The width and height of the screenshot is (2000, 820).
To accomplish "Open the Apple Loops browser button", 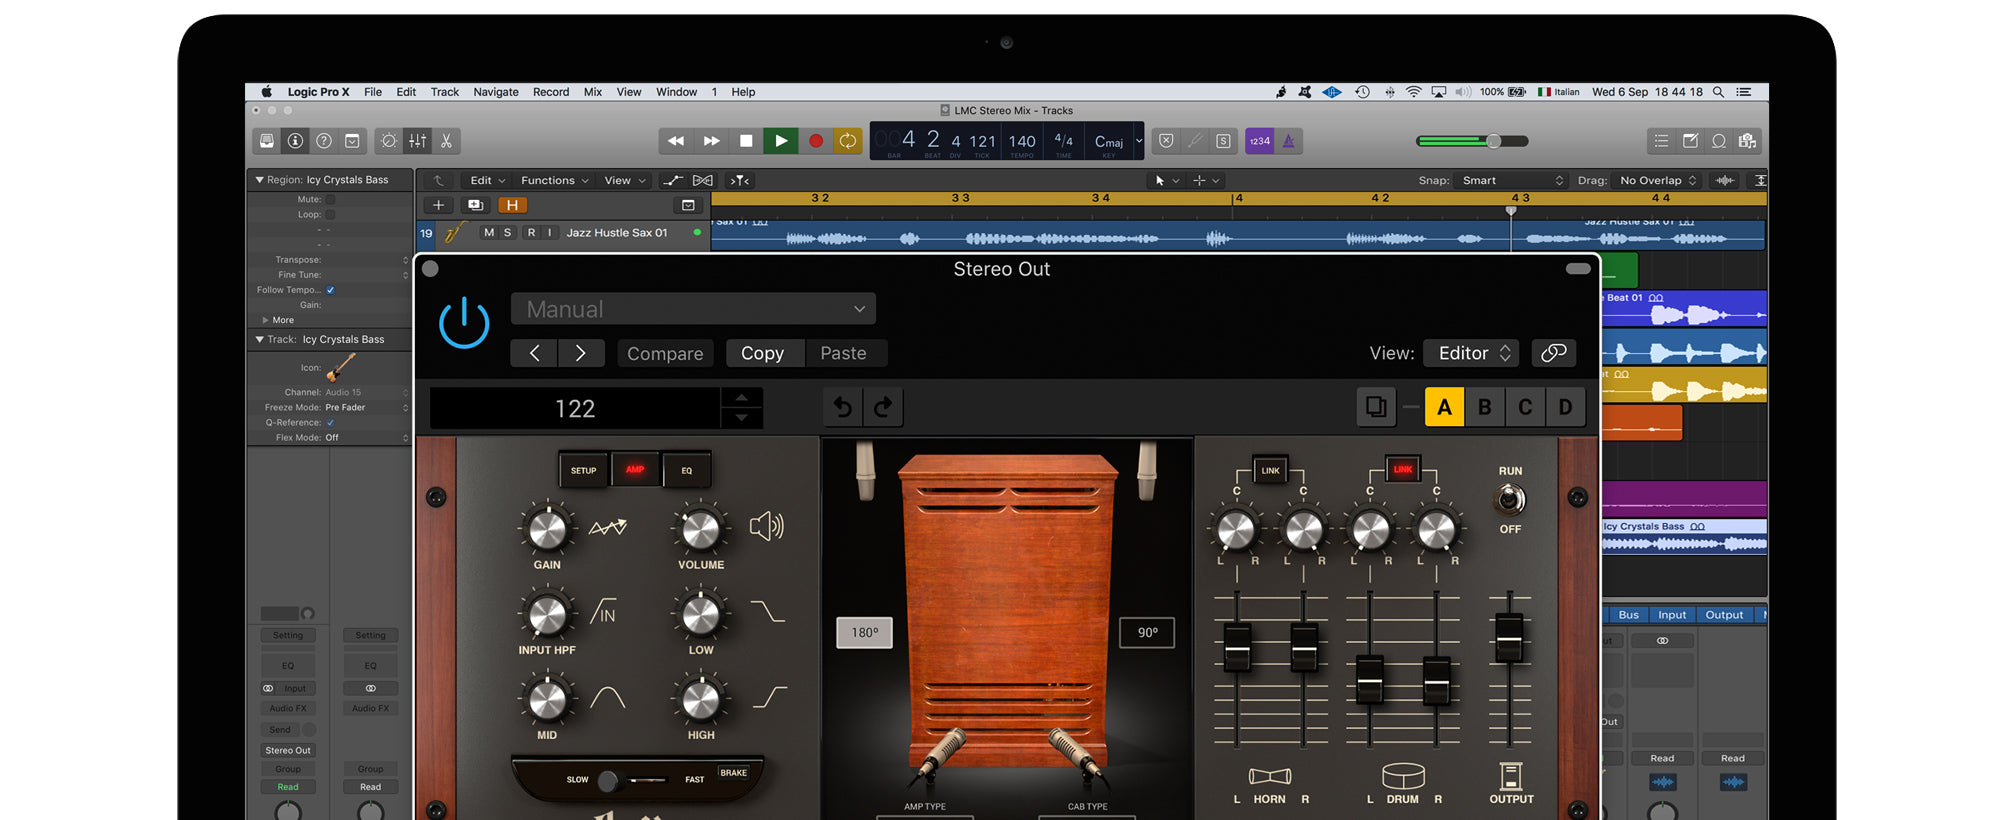I will point(1719,141).
